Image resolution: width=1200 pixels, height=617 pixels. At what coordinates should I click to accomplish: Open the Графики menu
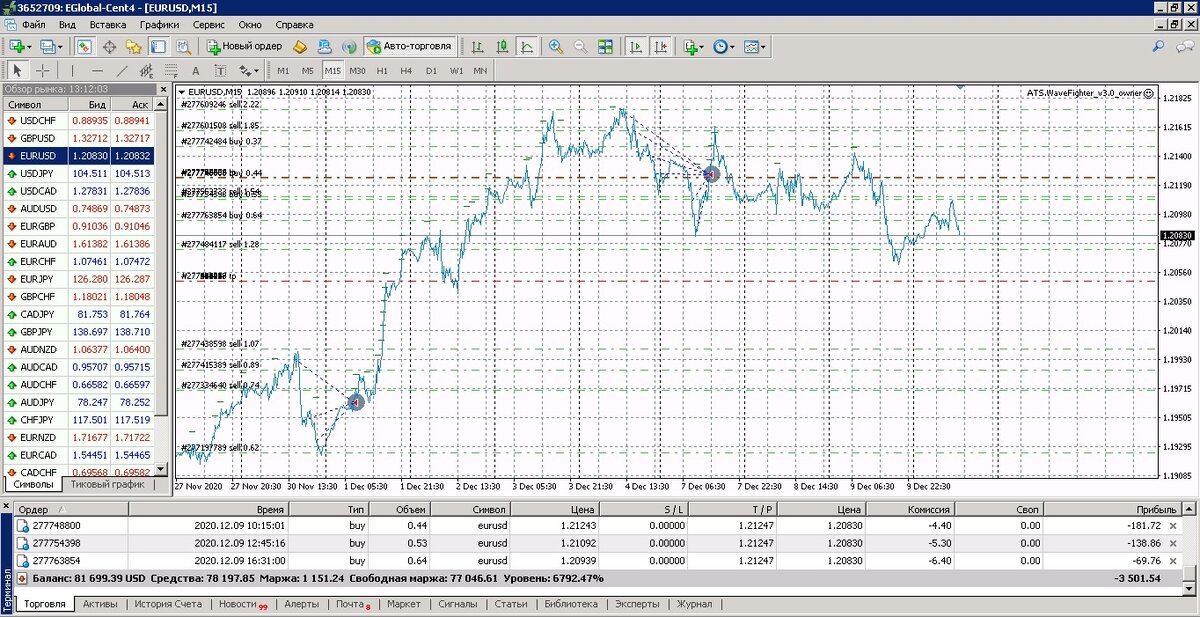coord(160,24)
